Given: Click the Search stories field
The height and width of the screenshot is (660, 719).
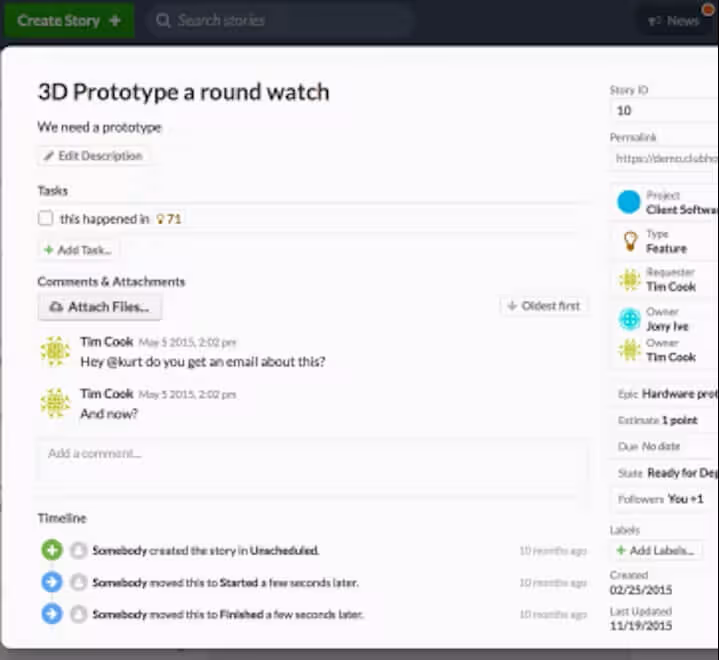Looking at the screenshot, I should (x=280, y=21).
